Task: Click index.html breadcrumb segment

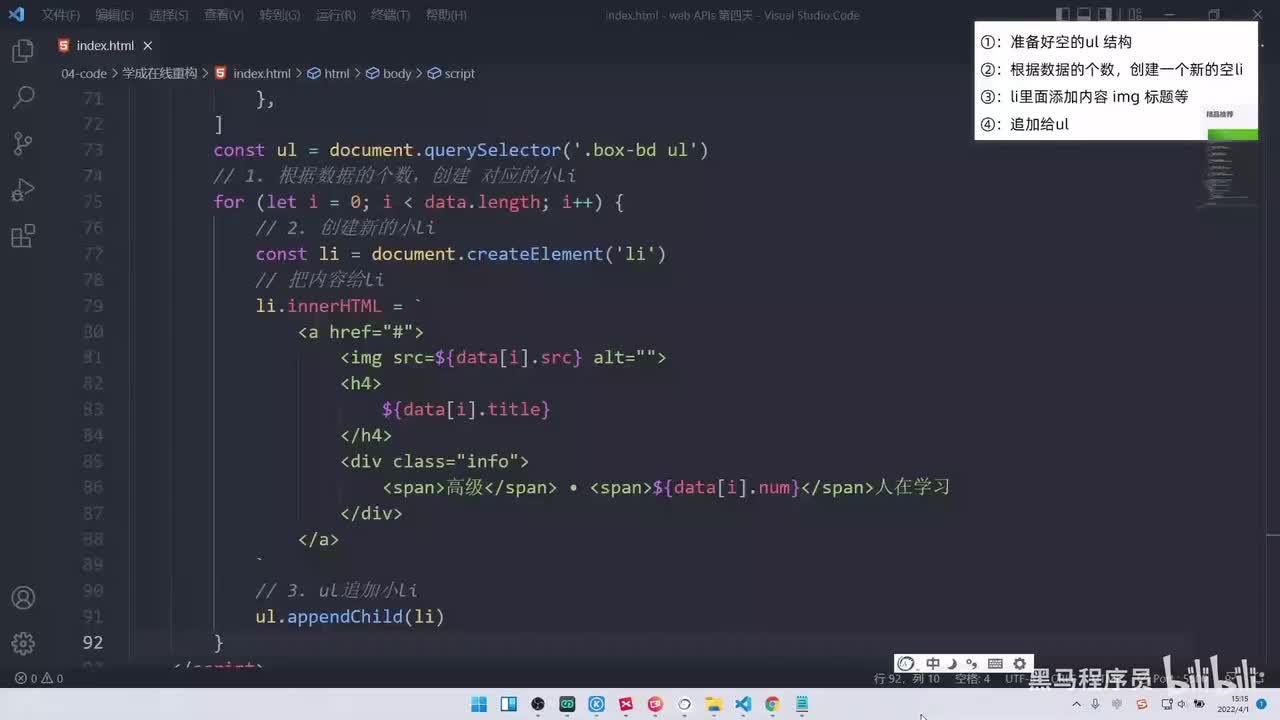Action: tap(253, 74)
